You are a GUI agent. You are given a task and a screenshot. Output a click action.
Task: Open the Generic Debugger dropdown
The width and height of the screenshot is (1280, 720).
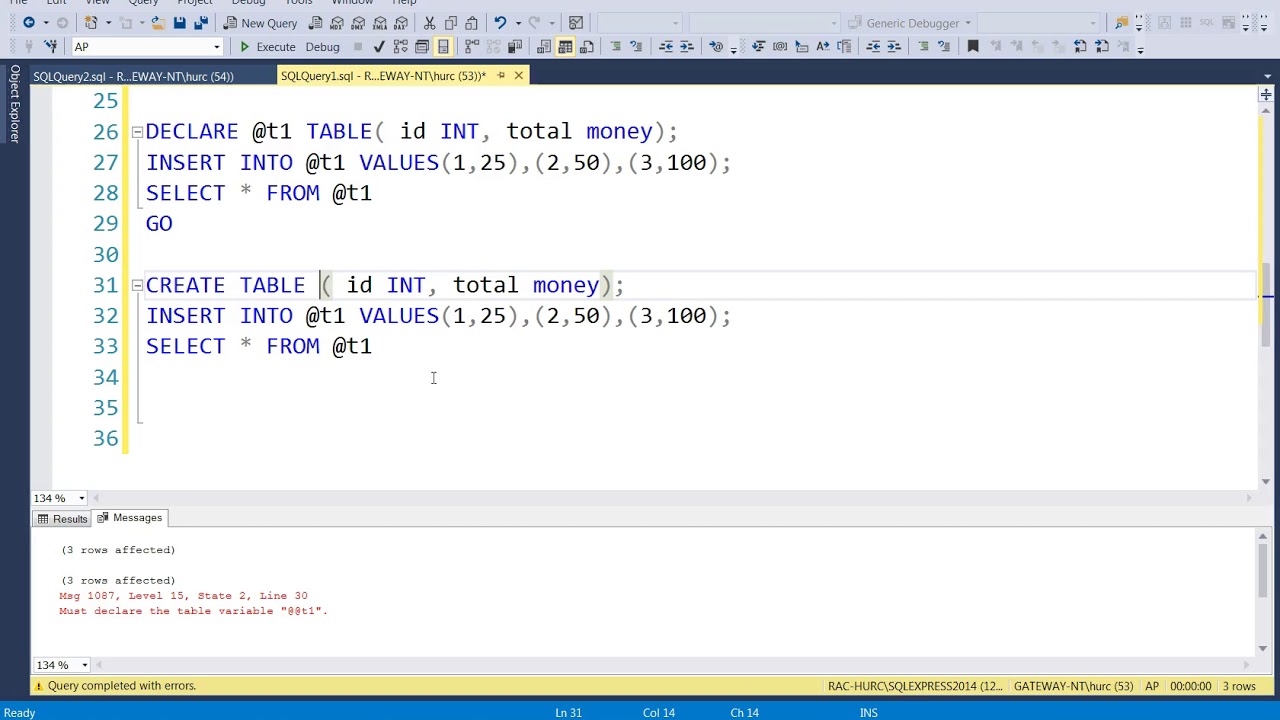point(967,23)
